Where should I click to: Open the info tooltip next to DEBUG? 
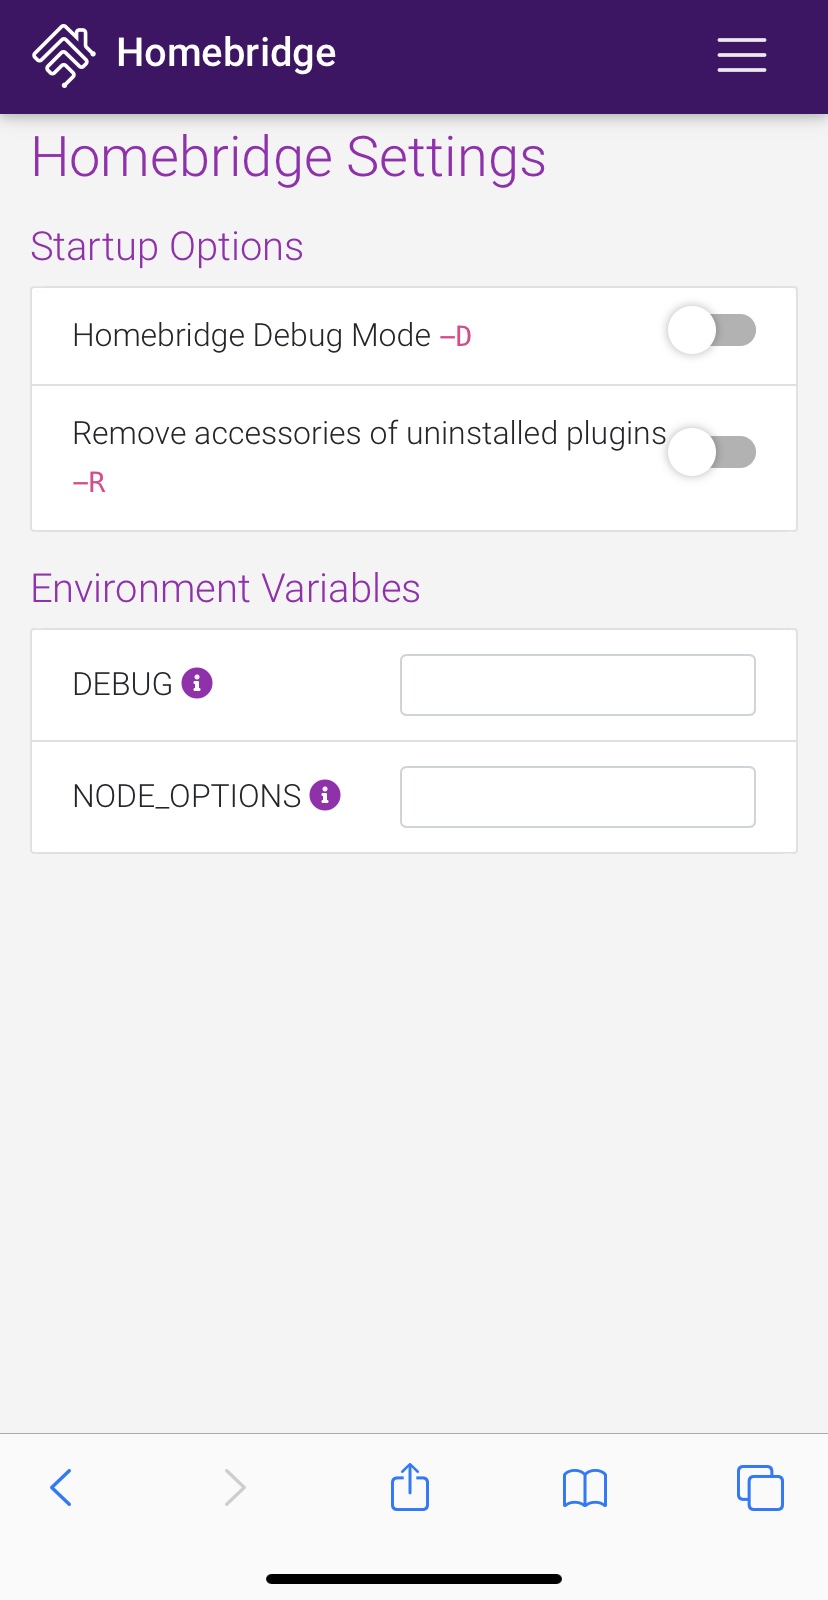pyautogui.click(x=198, y=682)
